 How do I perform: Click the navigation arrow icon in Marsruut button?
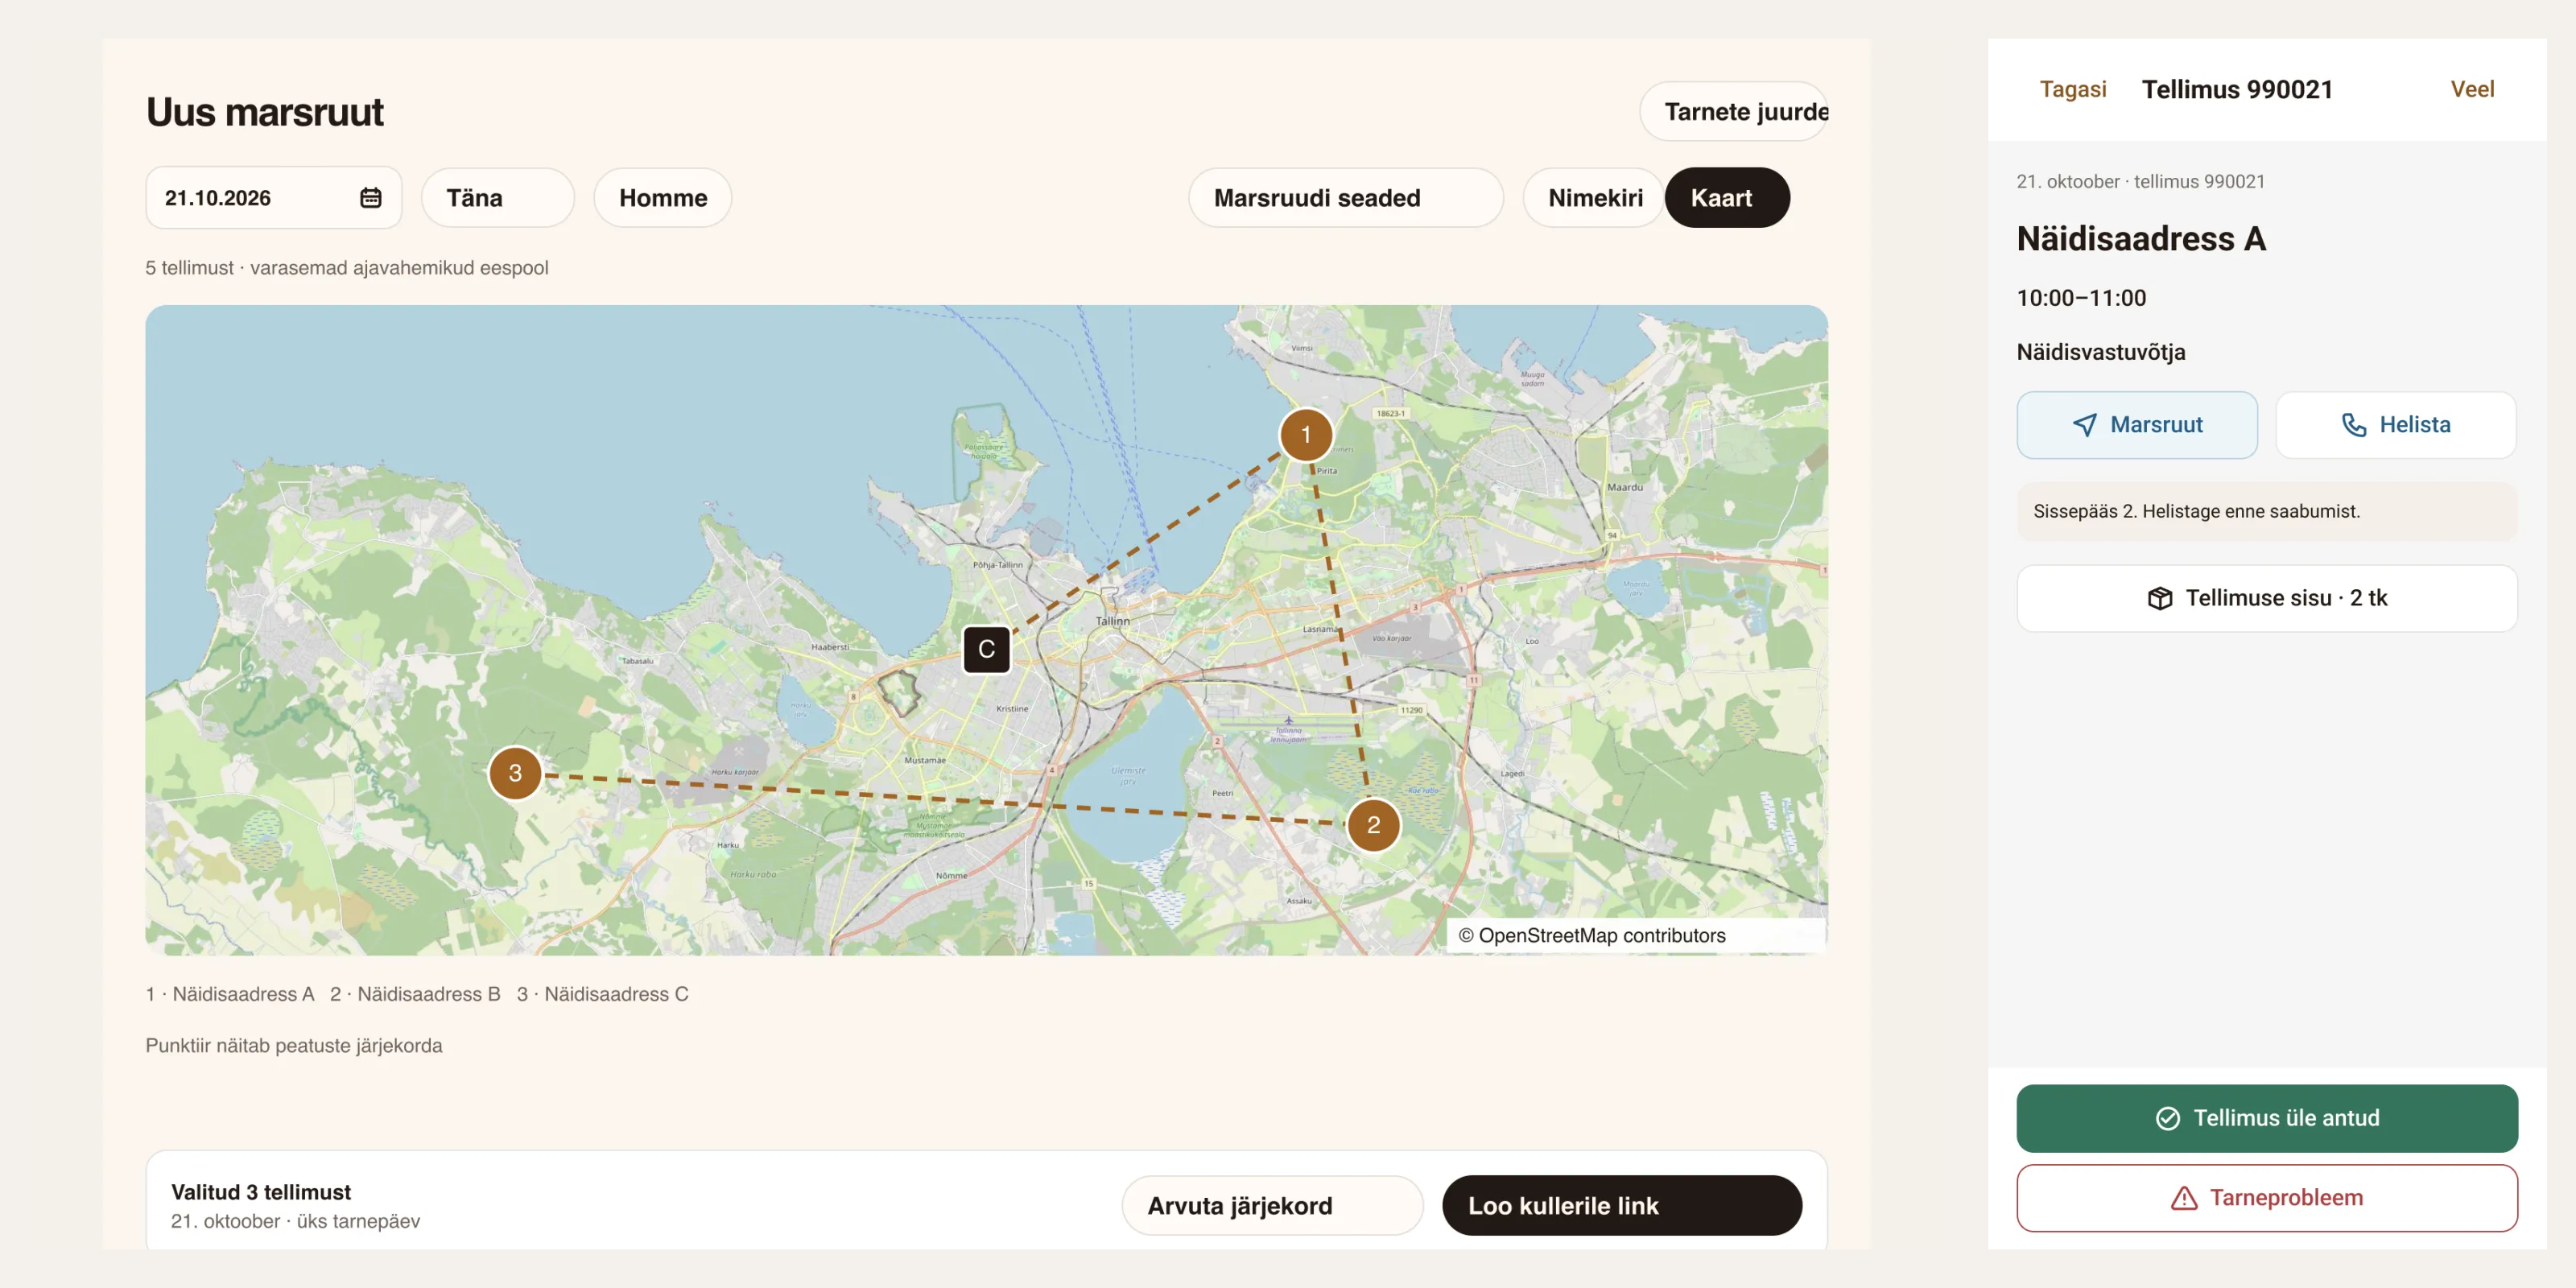[x=2085, y=425]
